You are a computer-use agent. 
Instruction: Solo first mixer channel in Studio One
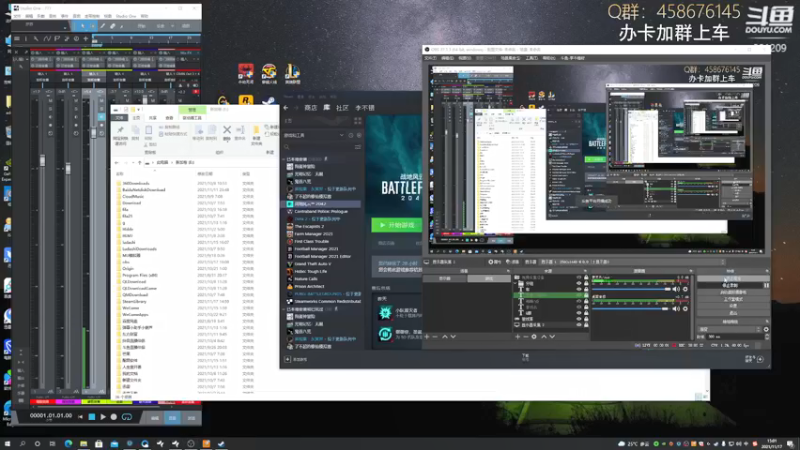tap(51, 109)
